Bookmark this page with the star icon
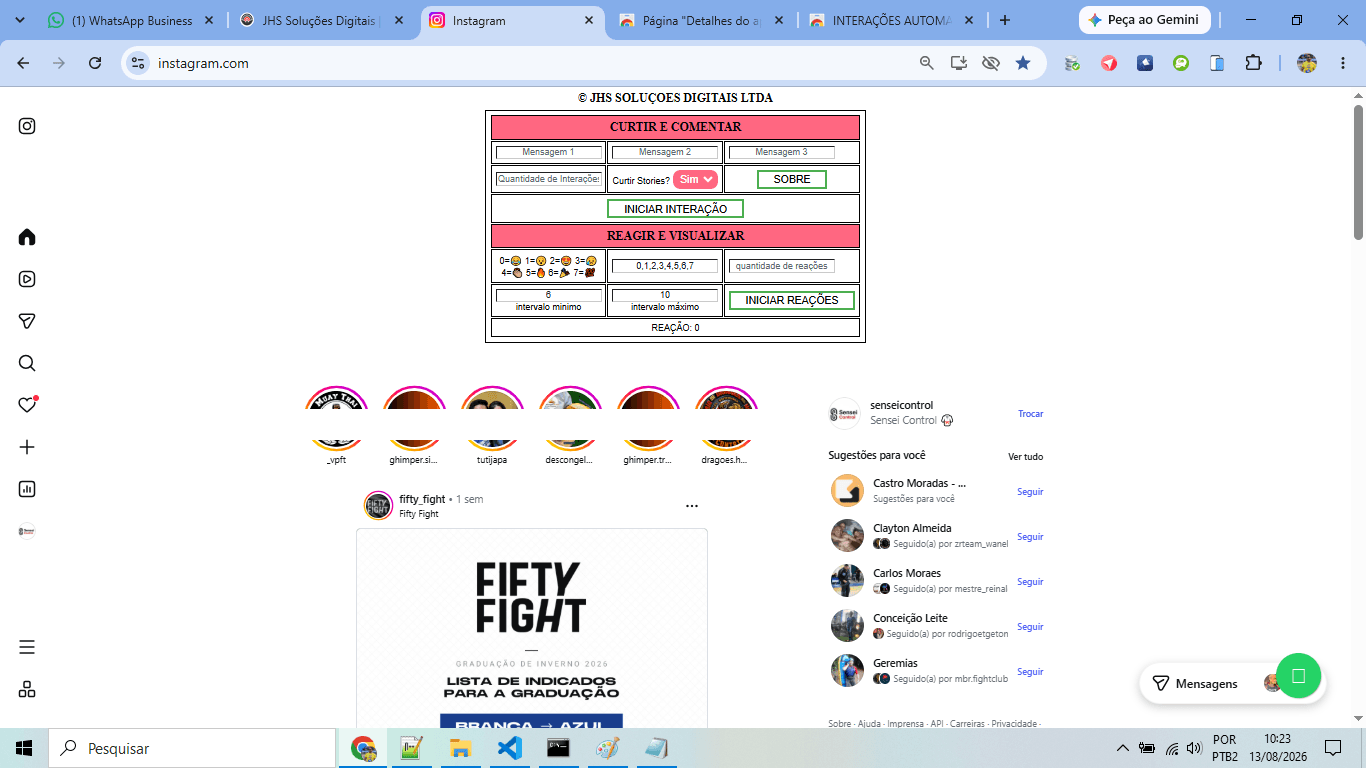The width and height of the screenshot is (1366, 768). tap(1023, 63)
